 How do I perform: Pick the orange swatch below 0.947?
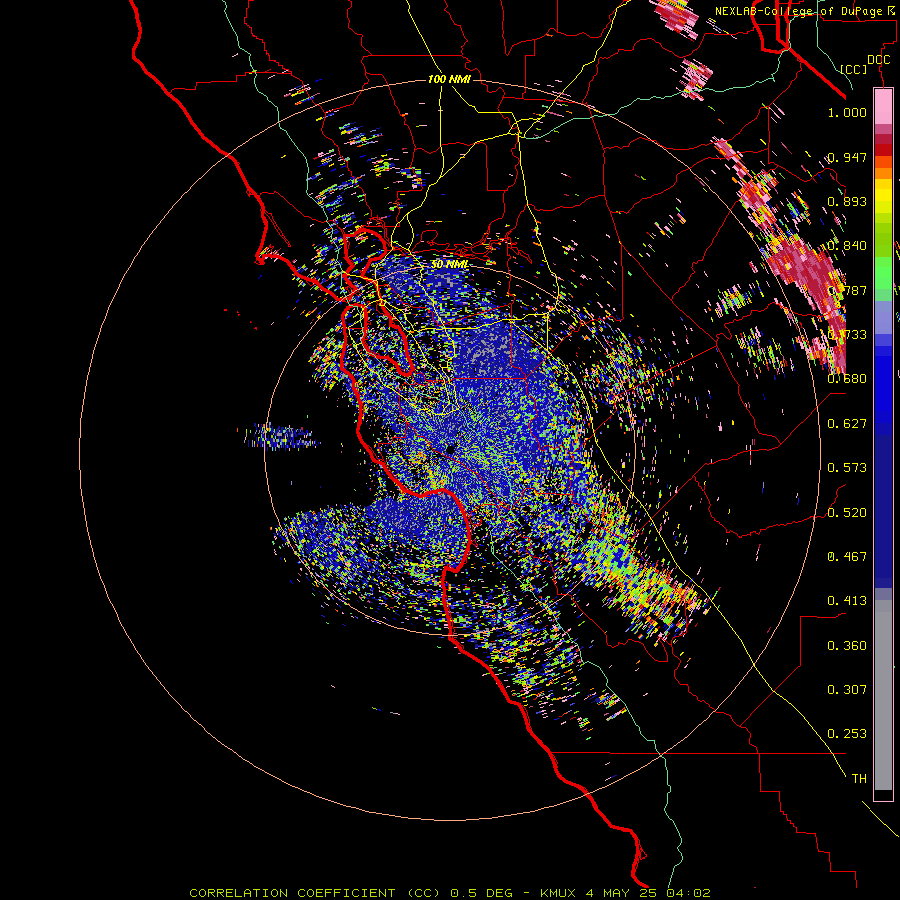click(x=883, y=173)
